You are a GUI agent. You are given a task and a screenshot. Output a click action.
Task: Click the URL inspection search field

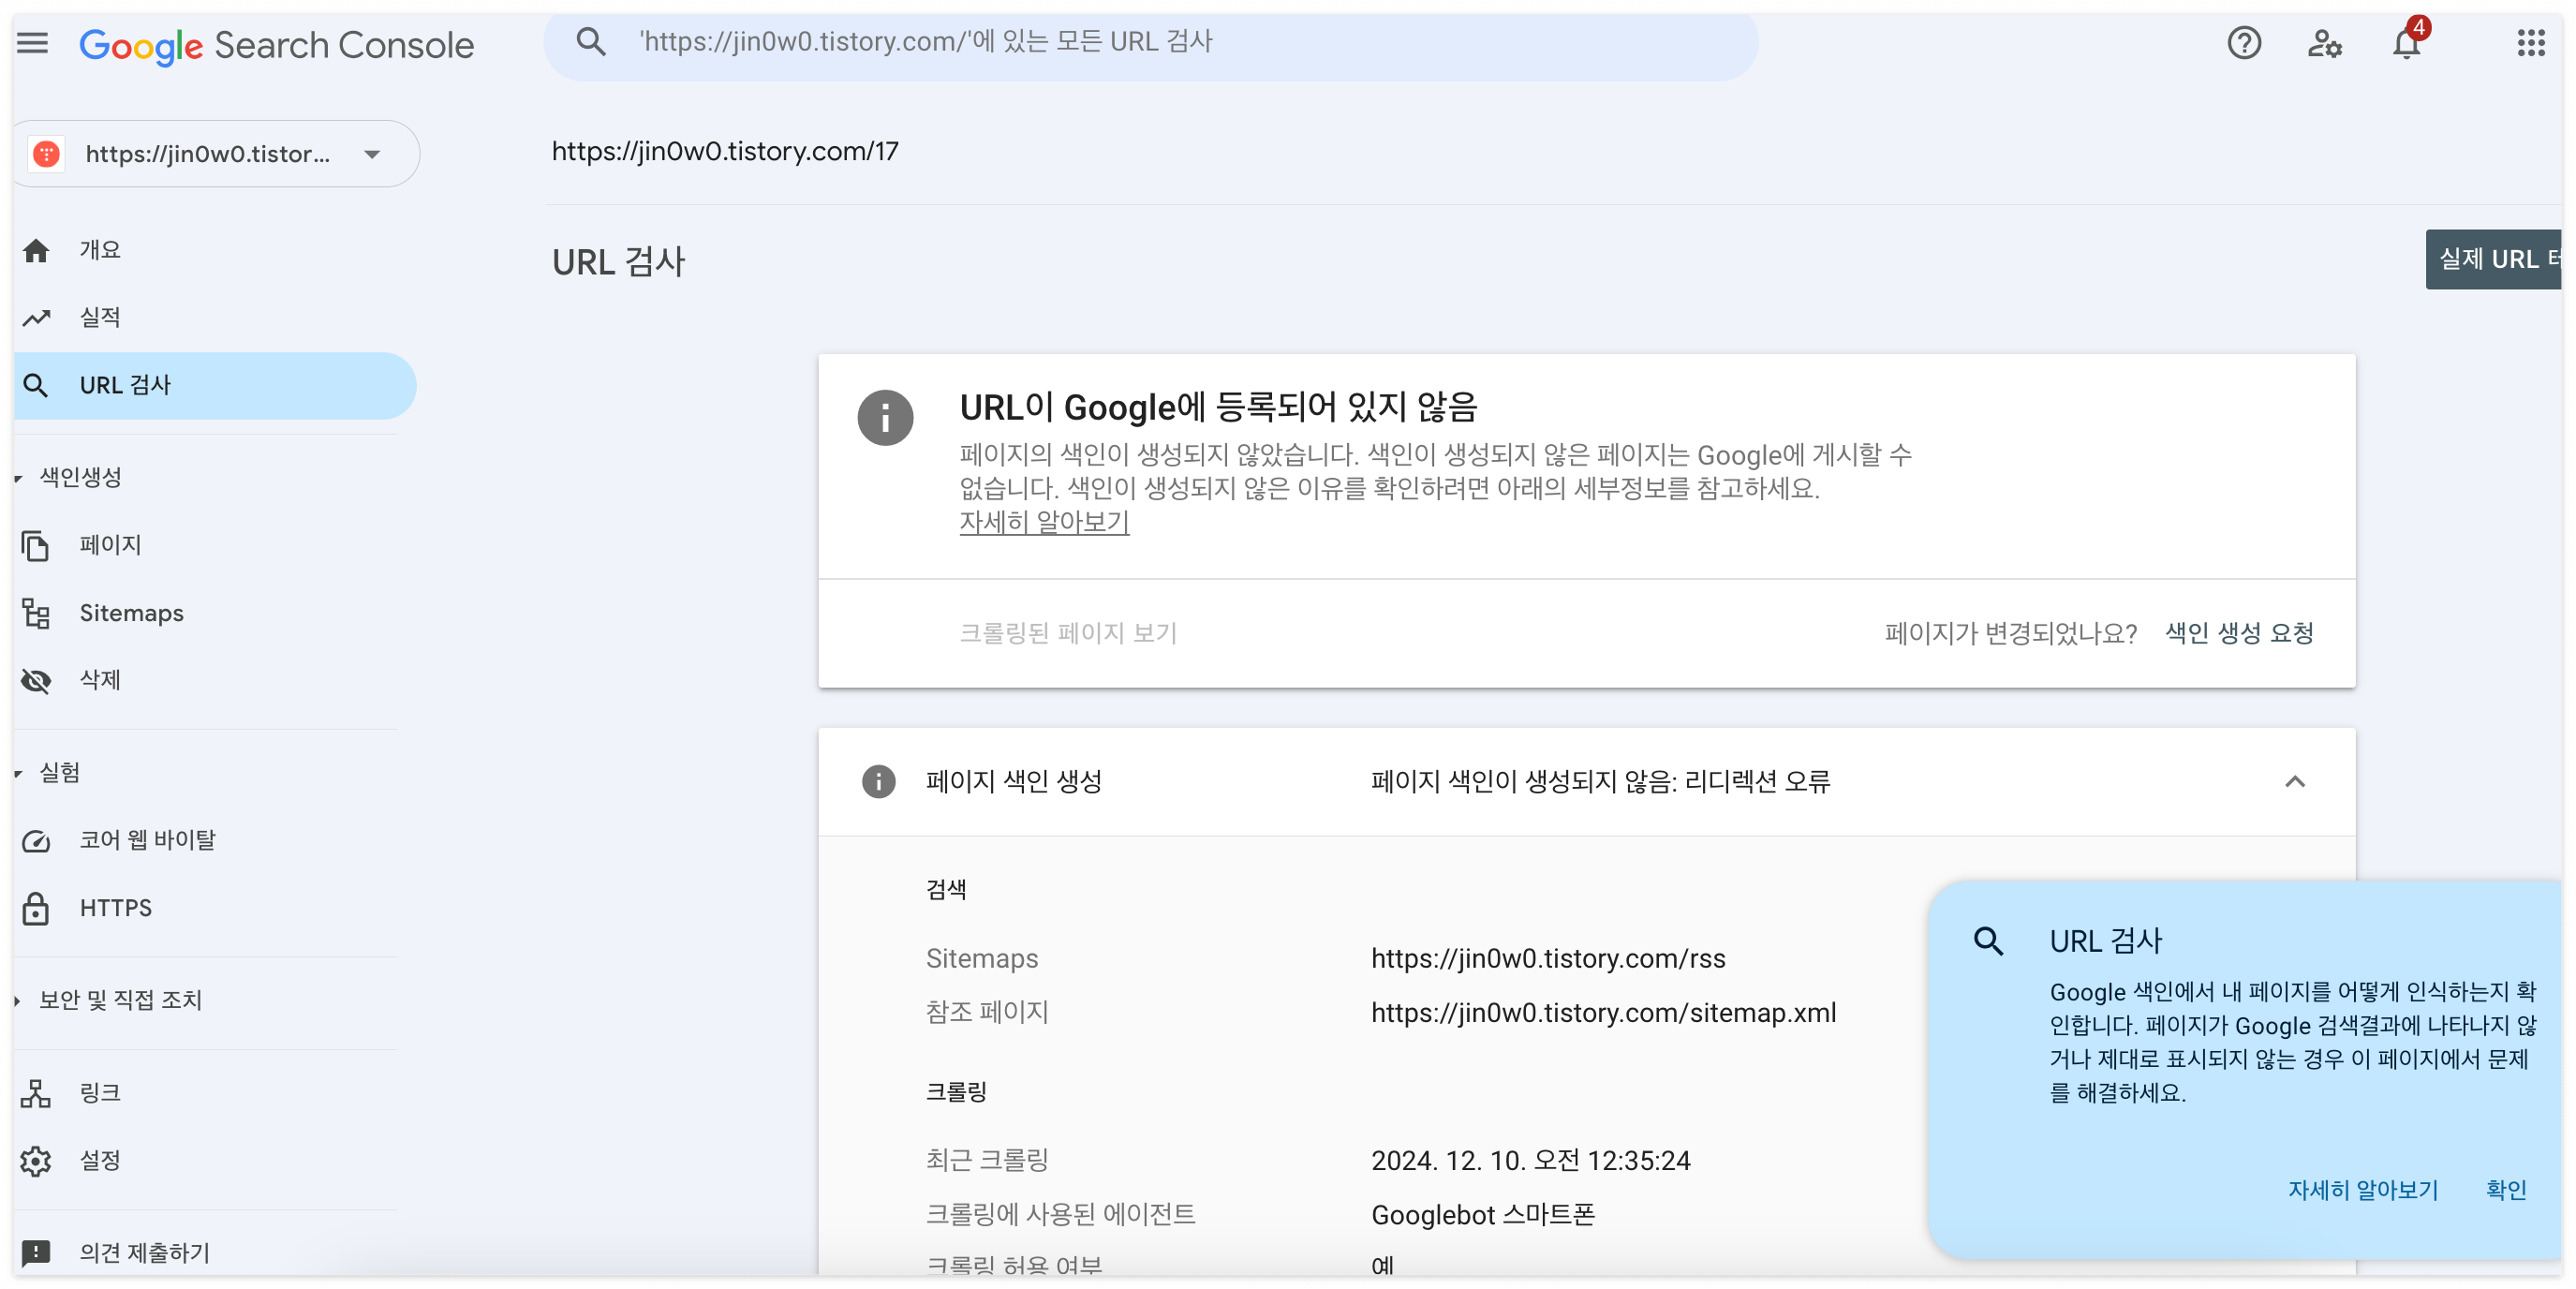(1150, 42)
